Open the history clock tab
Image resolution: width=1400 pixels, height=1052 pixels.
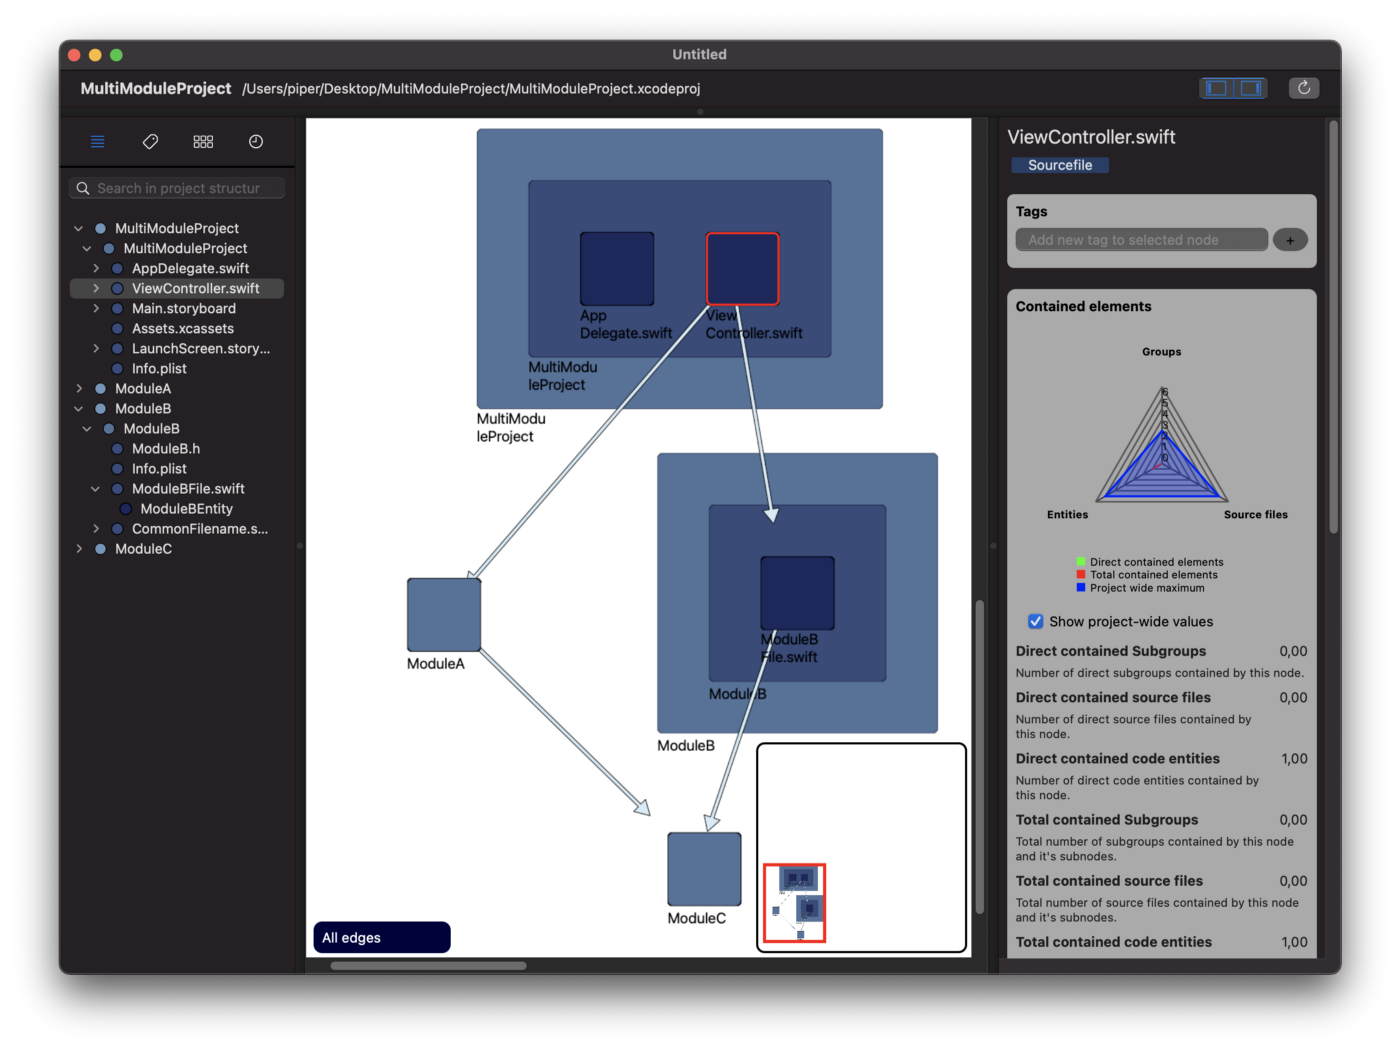(256, 142)
